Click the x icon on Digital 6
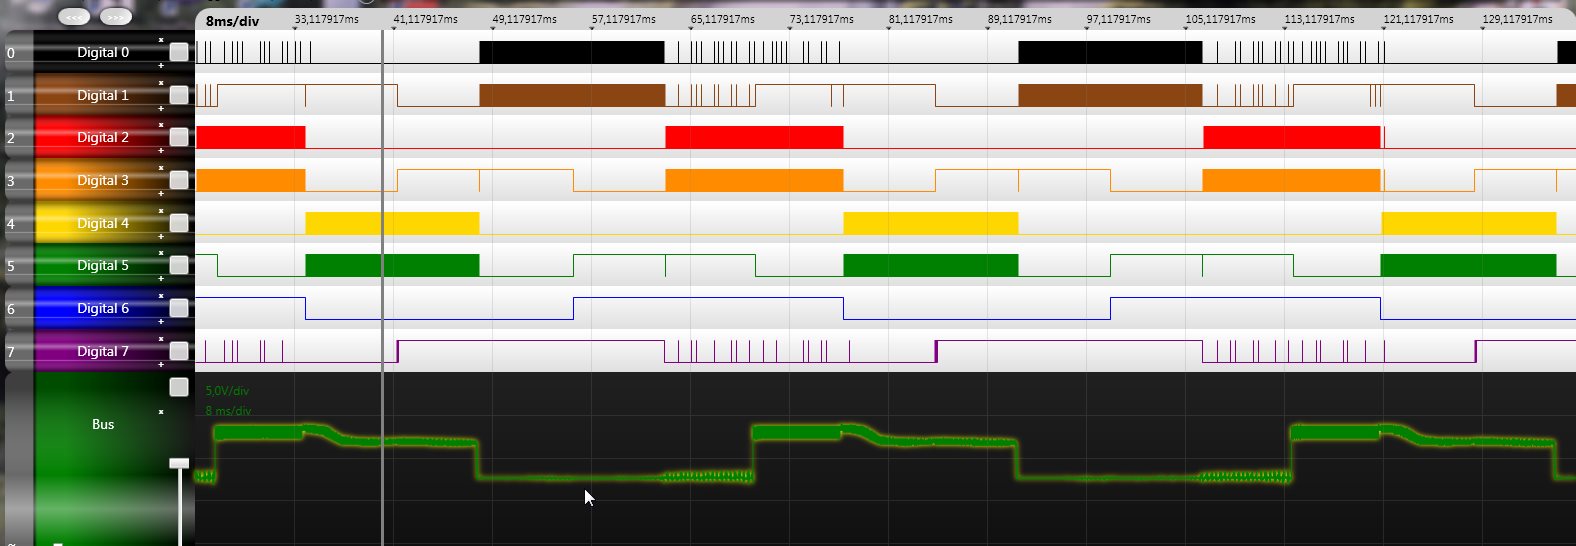Screen dimensions: 1576x546 [x=161, y=296]
